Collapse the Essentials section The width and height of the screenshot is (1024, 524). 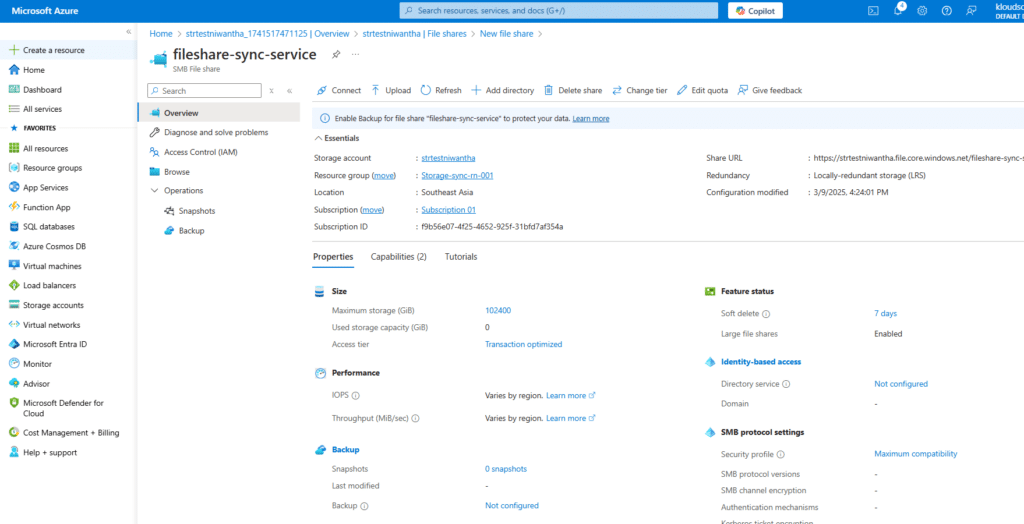pyautogui.click(x=319, y=138)
